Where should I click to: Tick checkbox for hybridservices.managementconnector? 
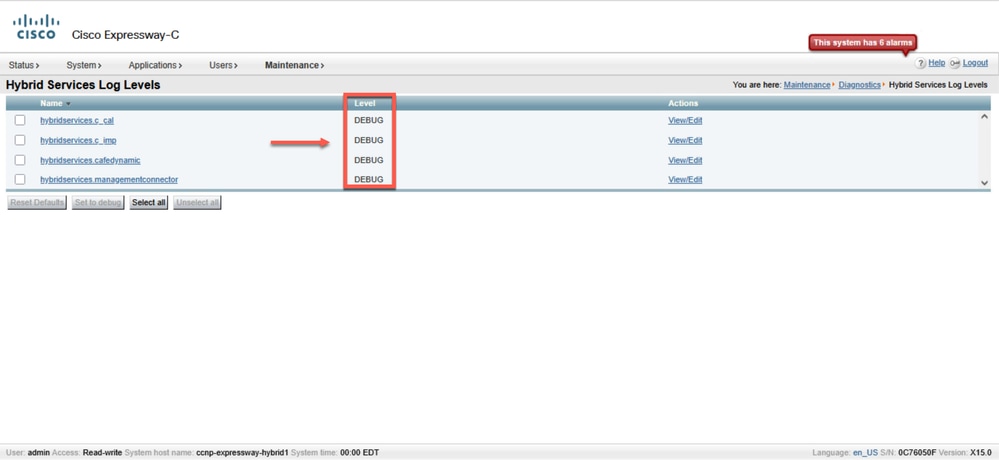20,180
